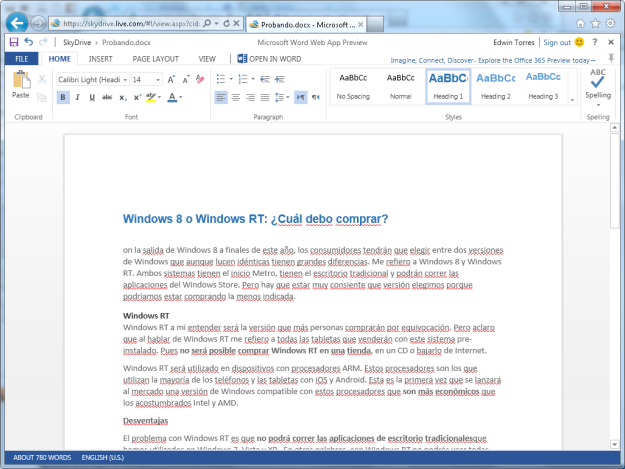Click the browser address bar

pyautogui.click(x=132, y=24)
